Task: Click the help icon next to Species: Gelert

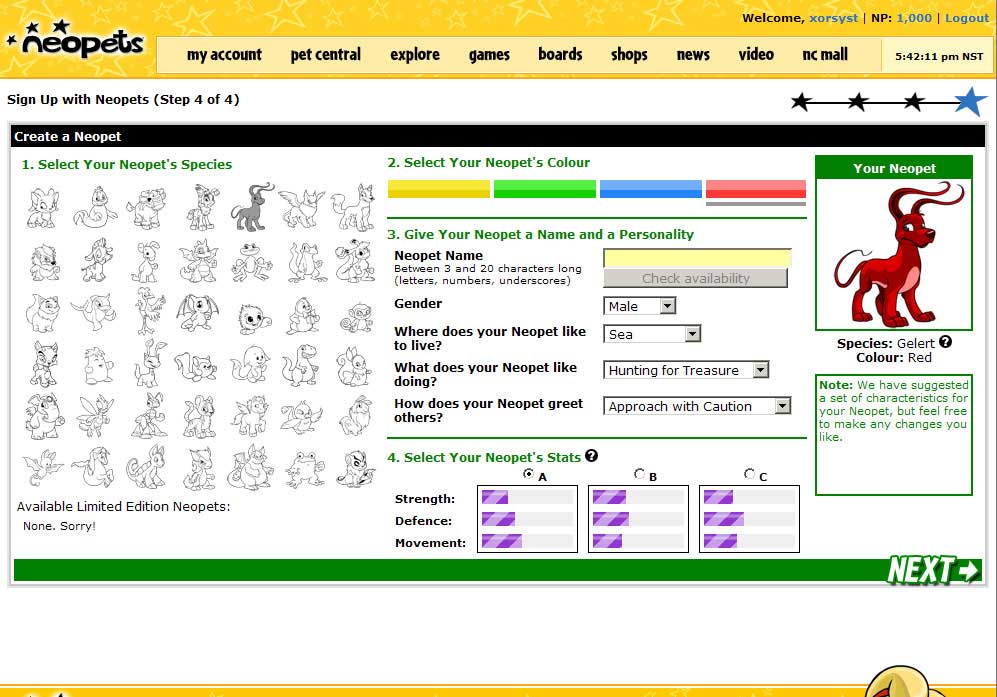Action: [x=945, y=342]
